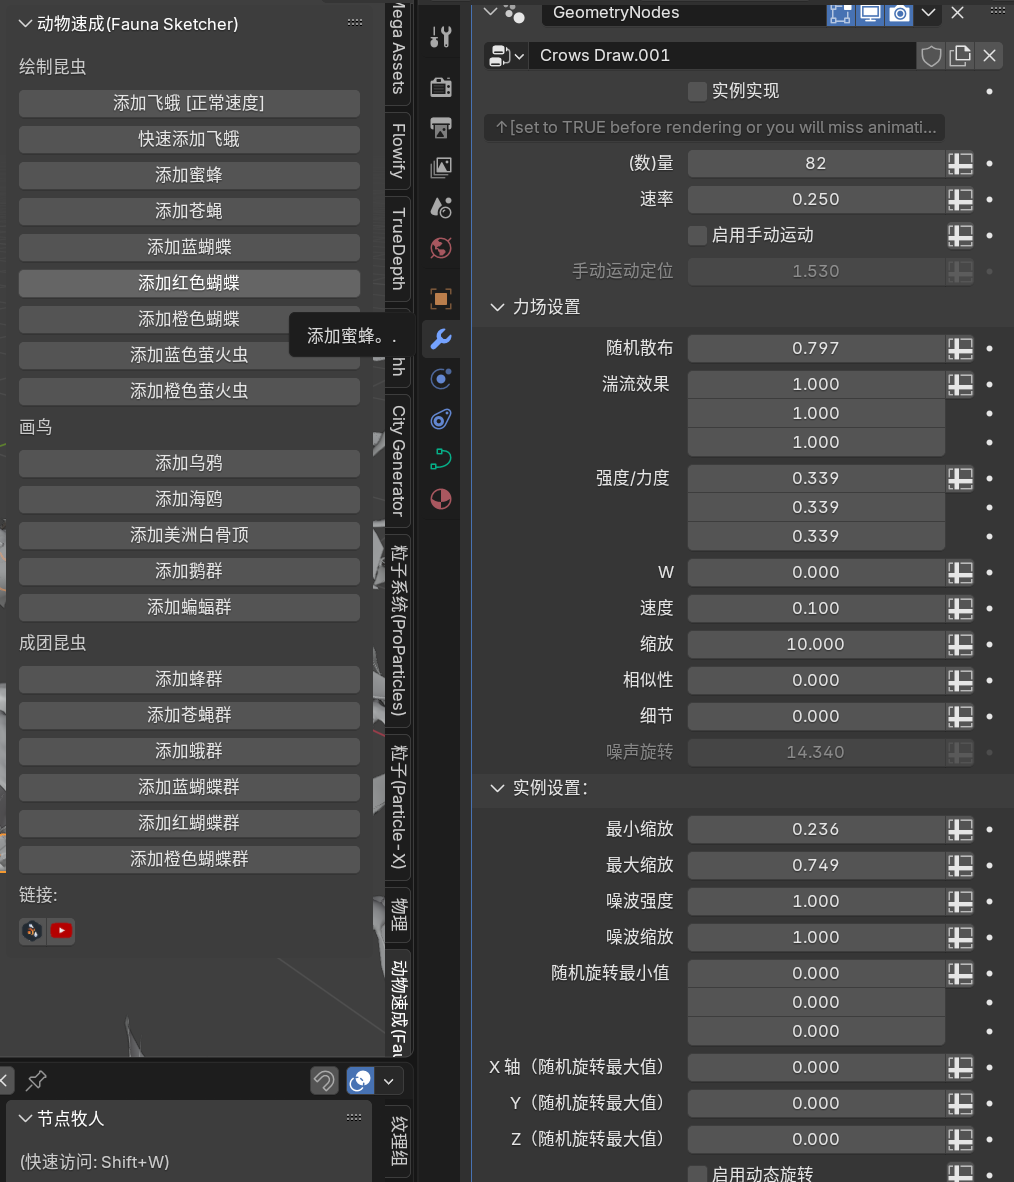Collapse the GeometryNodes modifier panel
The height and width of the screenshot is (1182, 1014).
[x=490, y=12]
